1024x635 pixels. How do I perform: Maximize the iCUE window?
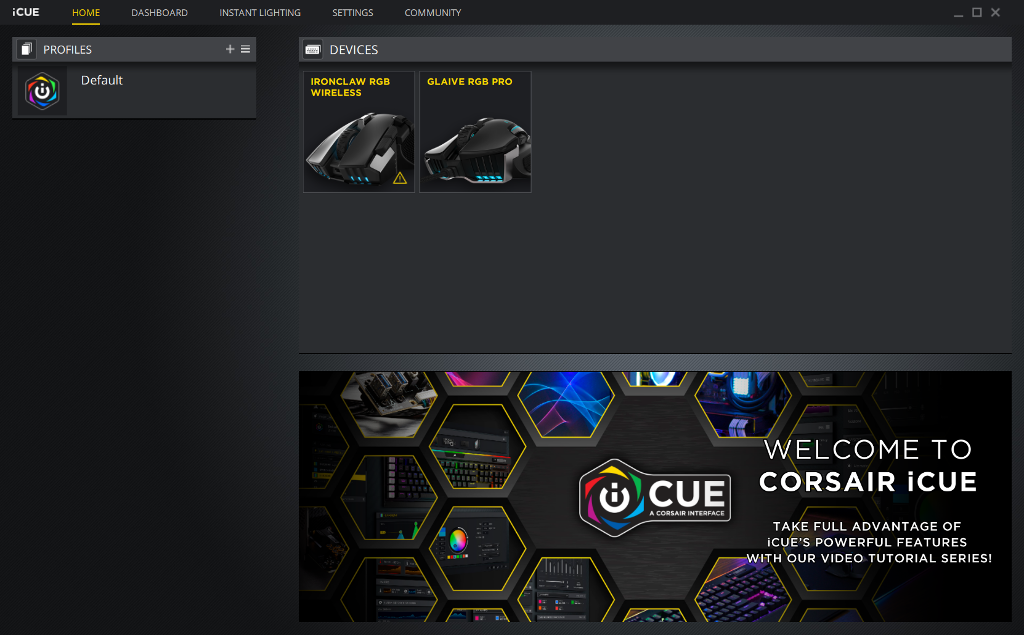click(977, 13)
